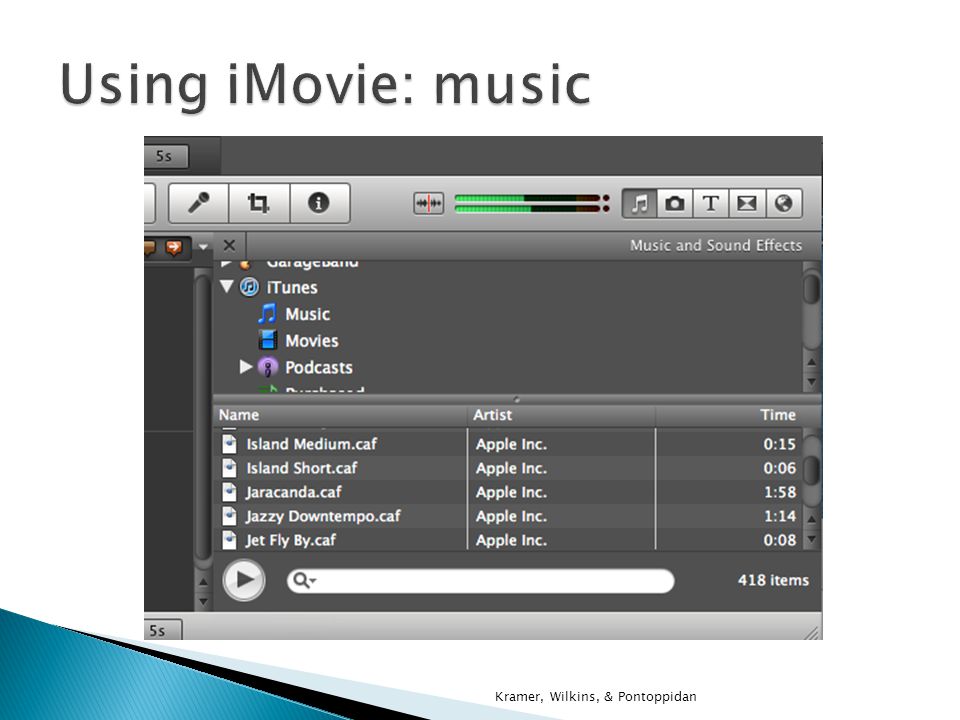Screen dimensions: 960x720
Task: Open the small dropdown arrow beside markers
Action: click(x=203, y=247)
